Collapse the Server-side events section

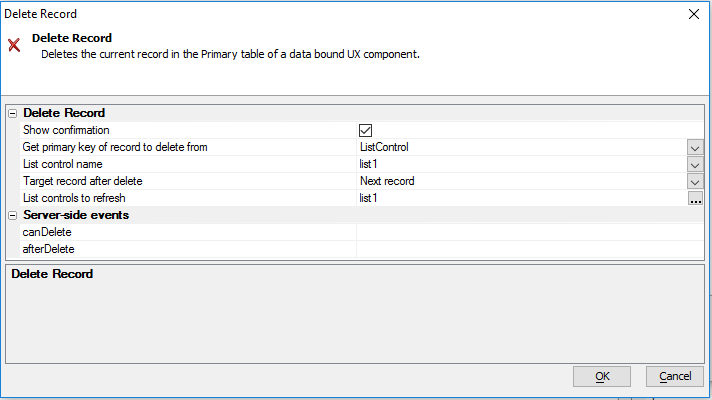13,216
